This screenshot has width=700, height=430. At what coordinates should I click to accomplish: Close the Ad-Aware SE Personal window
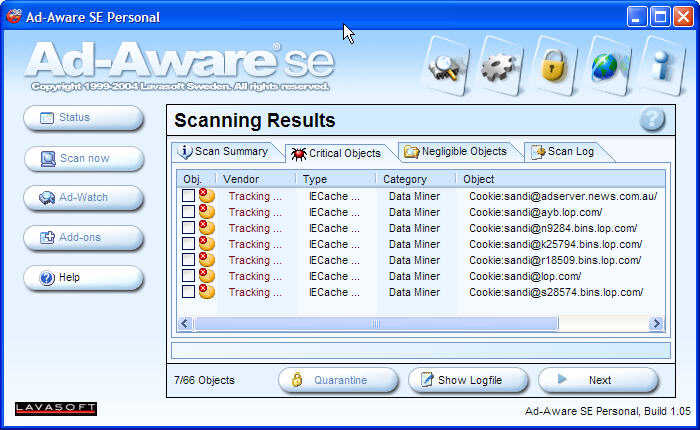(683, 17)
